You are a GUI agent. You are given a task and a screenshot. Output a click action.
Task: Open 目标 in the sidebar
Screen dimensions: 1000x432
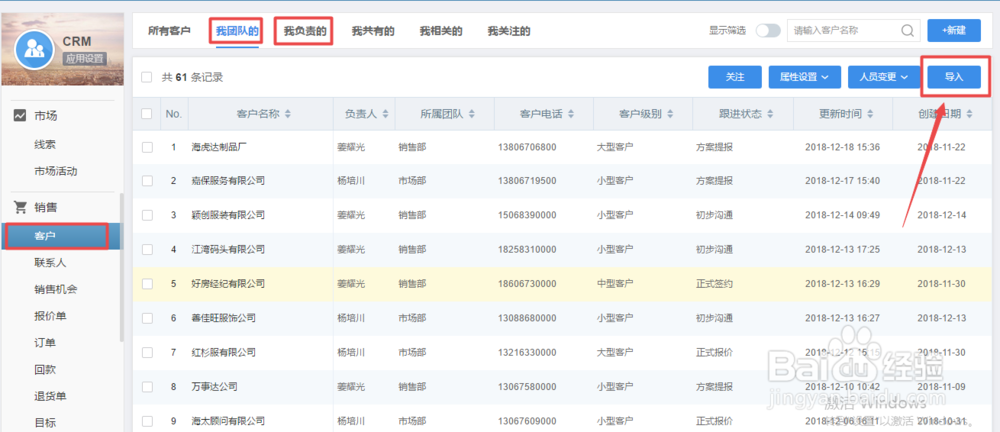45,422
